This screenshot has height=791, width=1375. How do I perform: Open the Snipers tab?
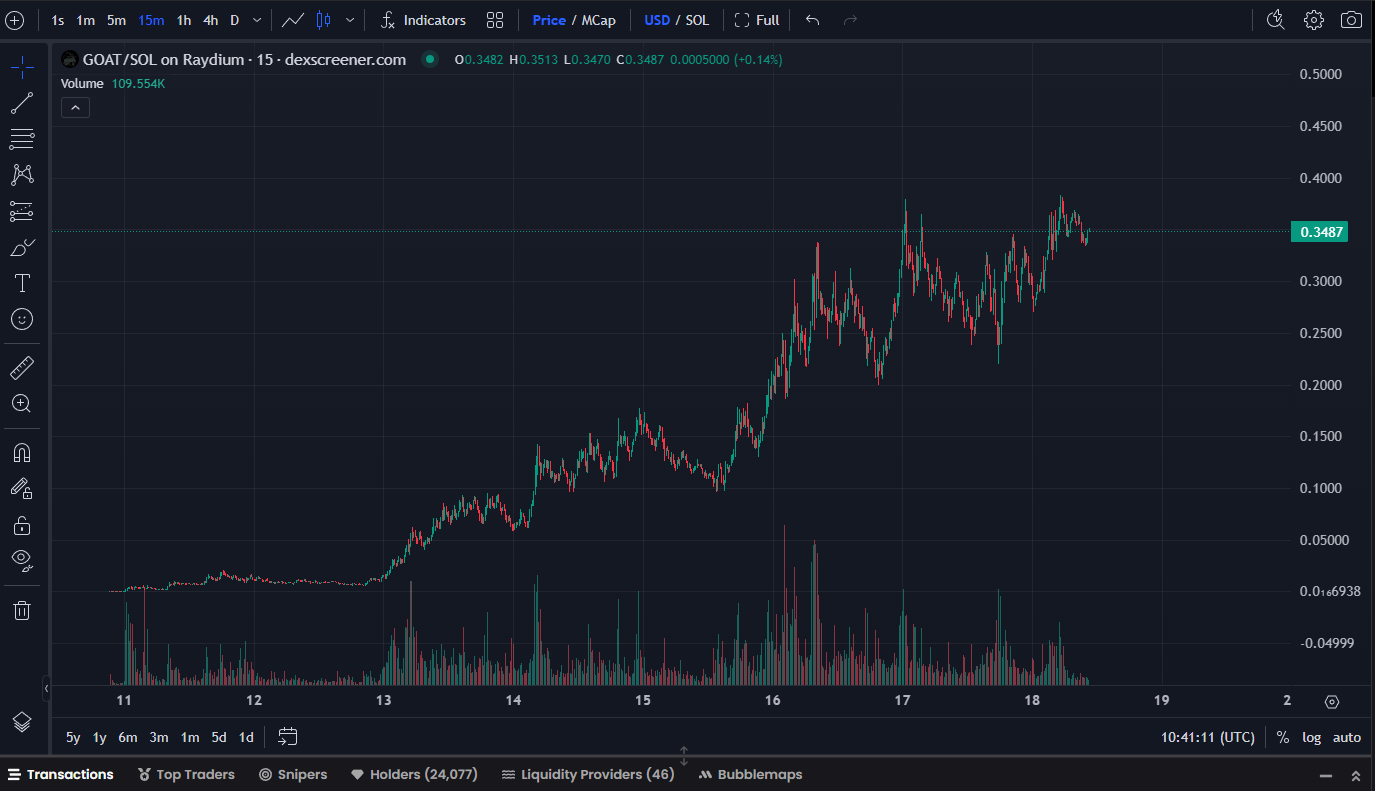293,775
